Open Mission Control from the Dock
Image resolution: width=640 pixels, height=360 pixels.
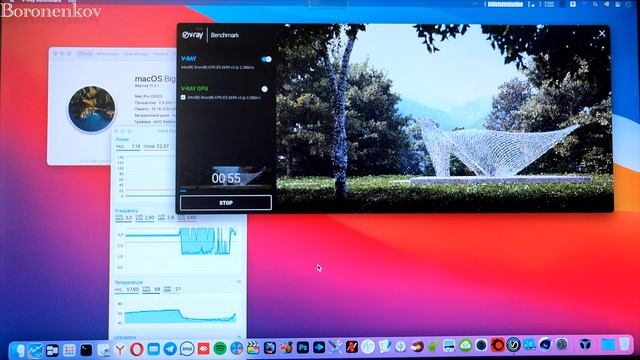point(52,350)
